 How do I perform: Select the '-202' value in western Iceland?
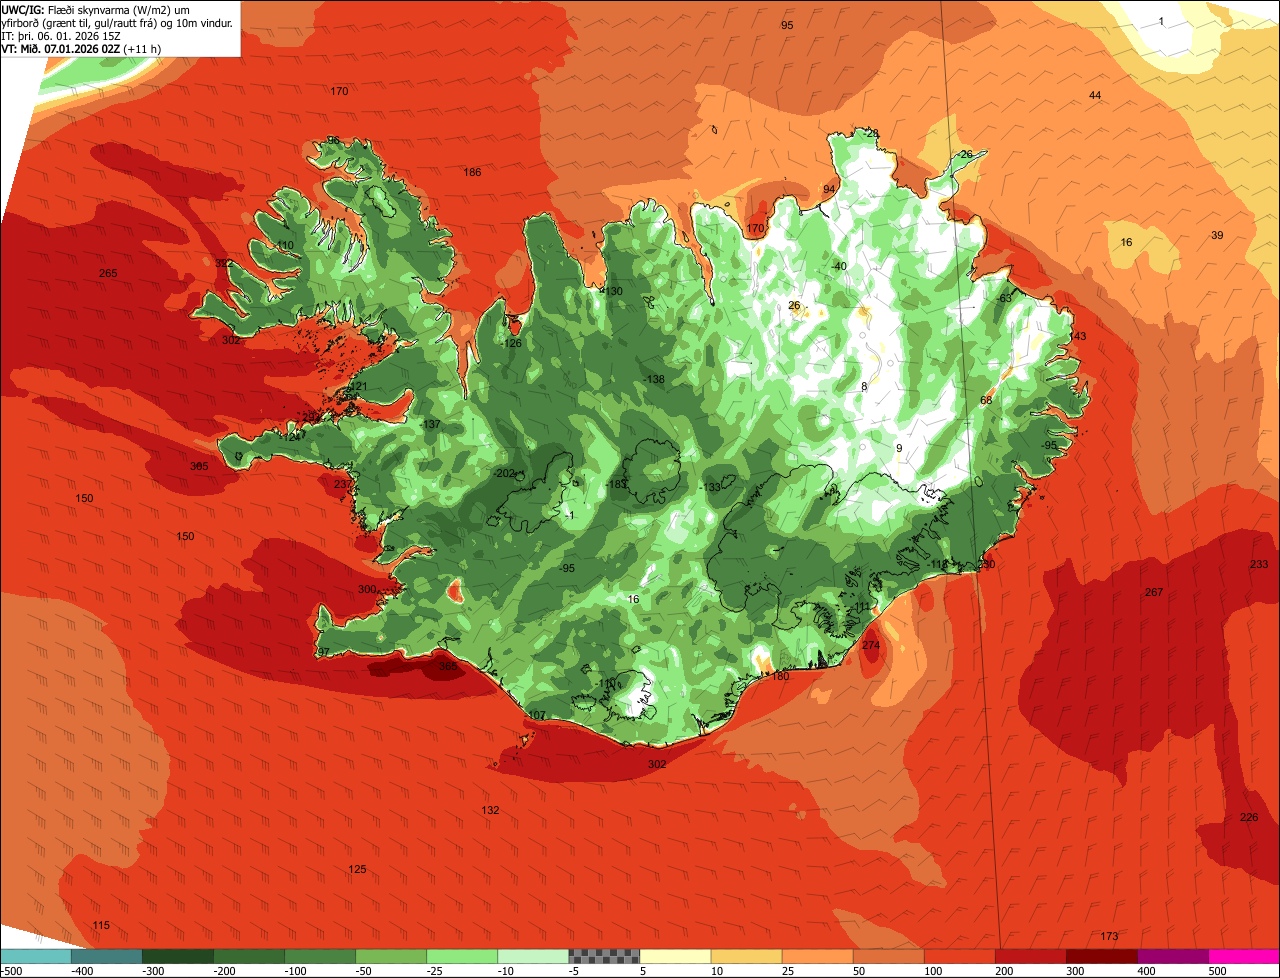[504, 473]
